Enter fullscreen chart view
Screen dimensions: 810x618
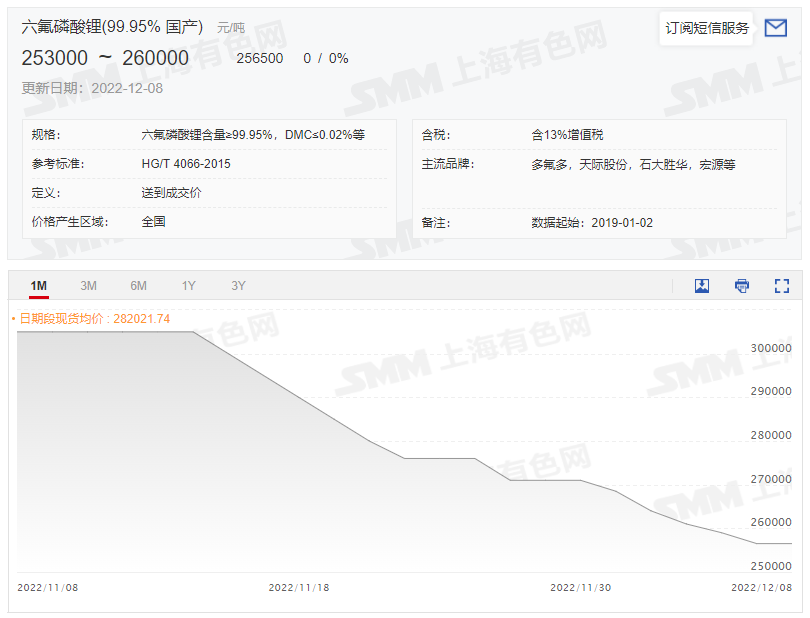[781, 286]
